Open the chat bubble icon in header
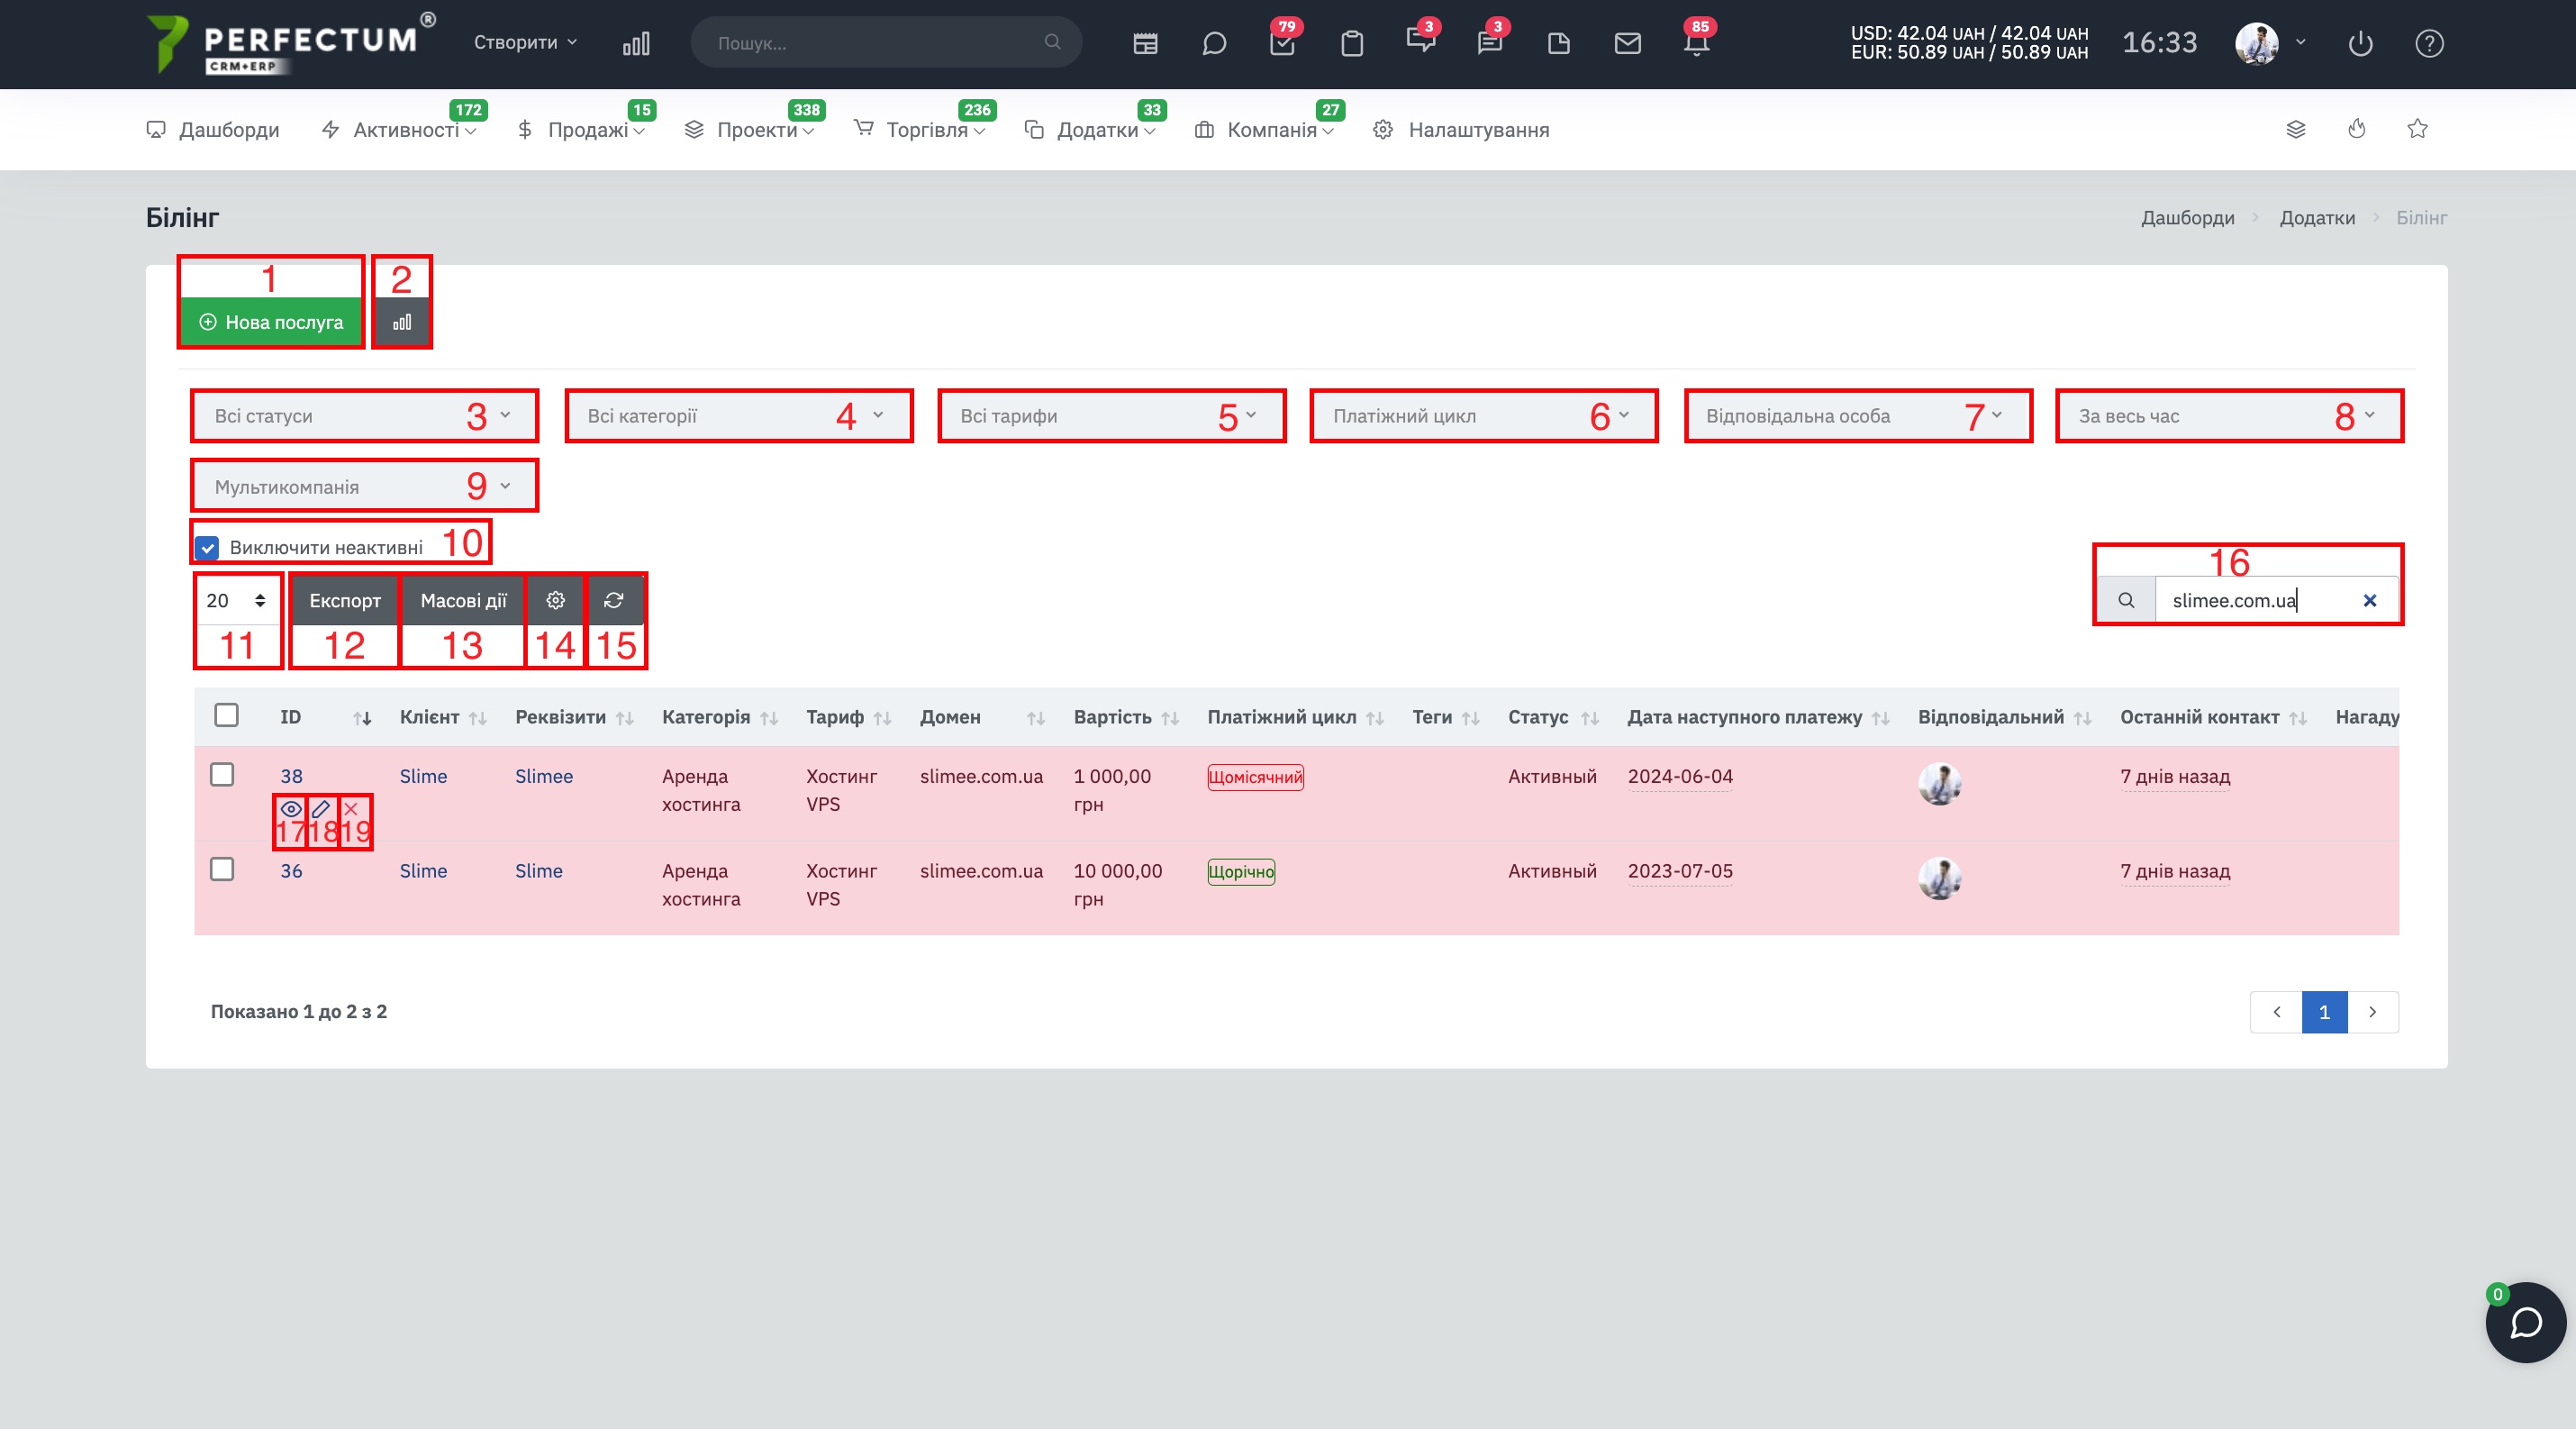The image size is (2576, 1429). (x=1214, y=43)
